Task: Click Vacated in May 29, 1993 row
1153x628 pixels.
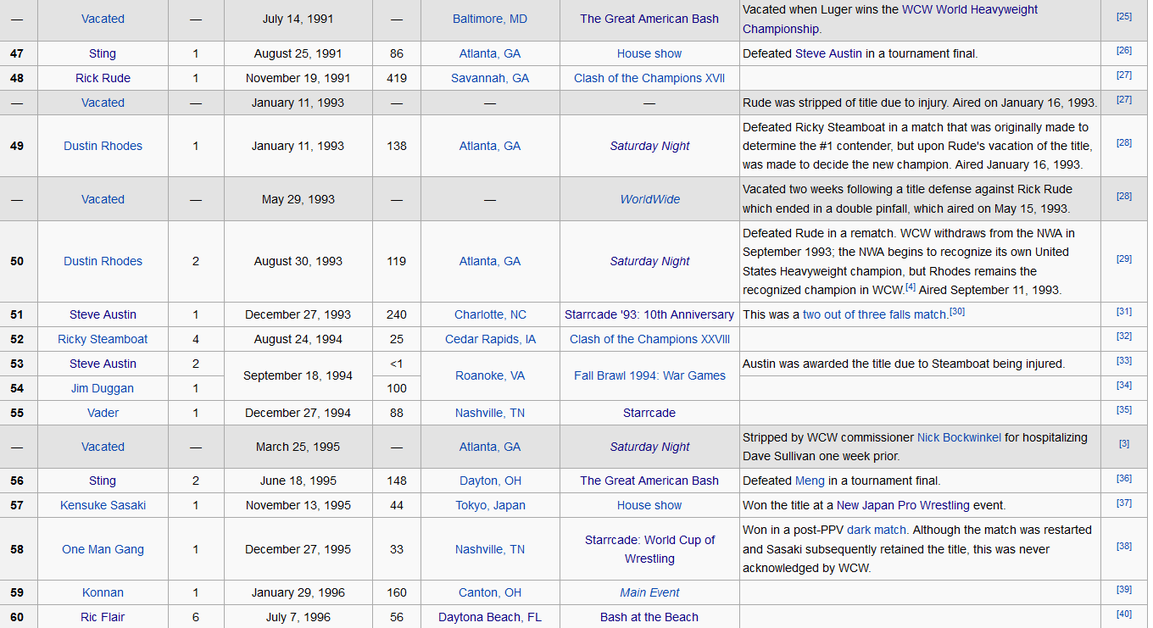Action: 102,199
